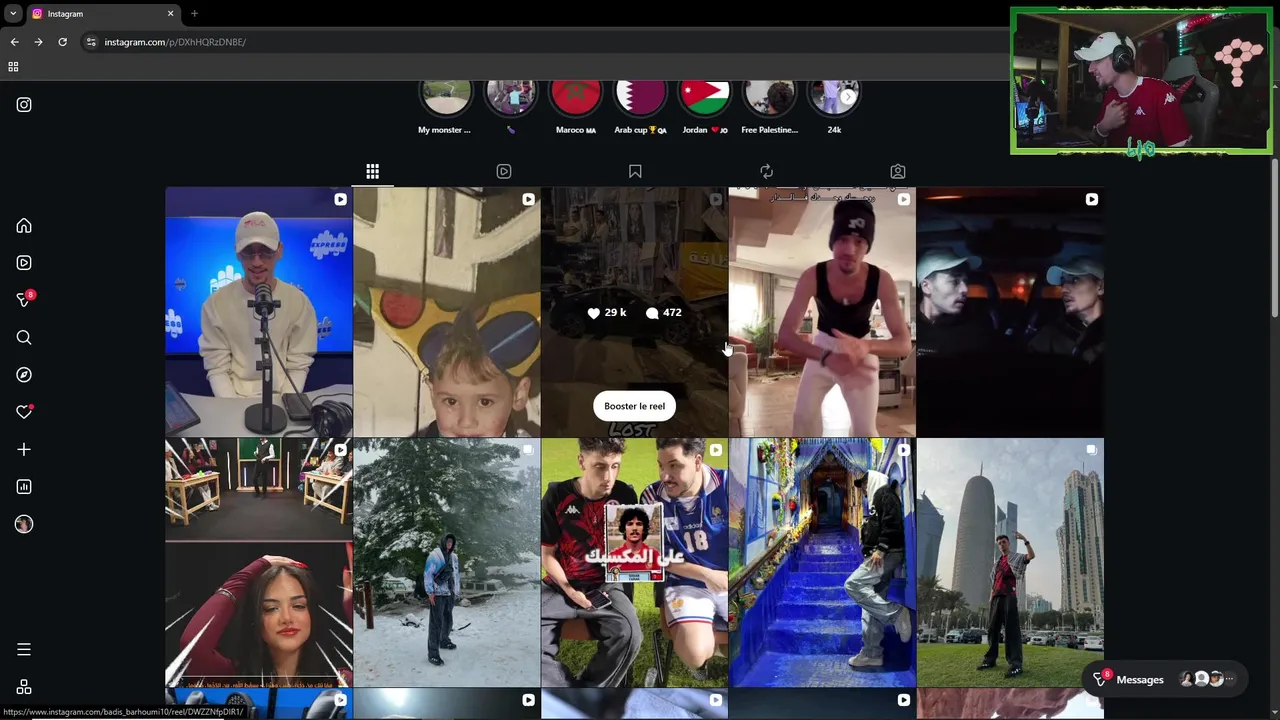Click the 'Booster le reel' button
The height and width of the screenshot is (720, 1280).
[634, 406]
